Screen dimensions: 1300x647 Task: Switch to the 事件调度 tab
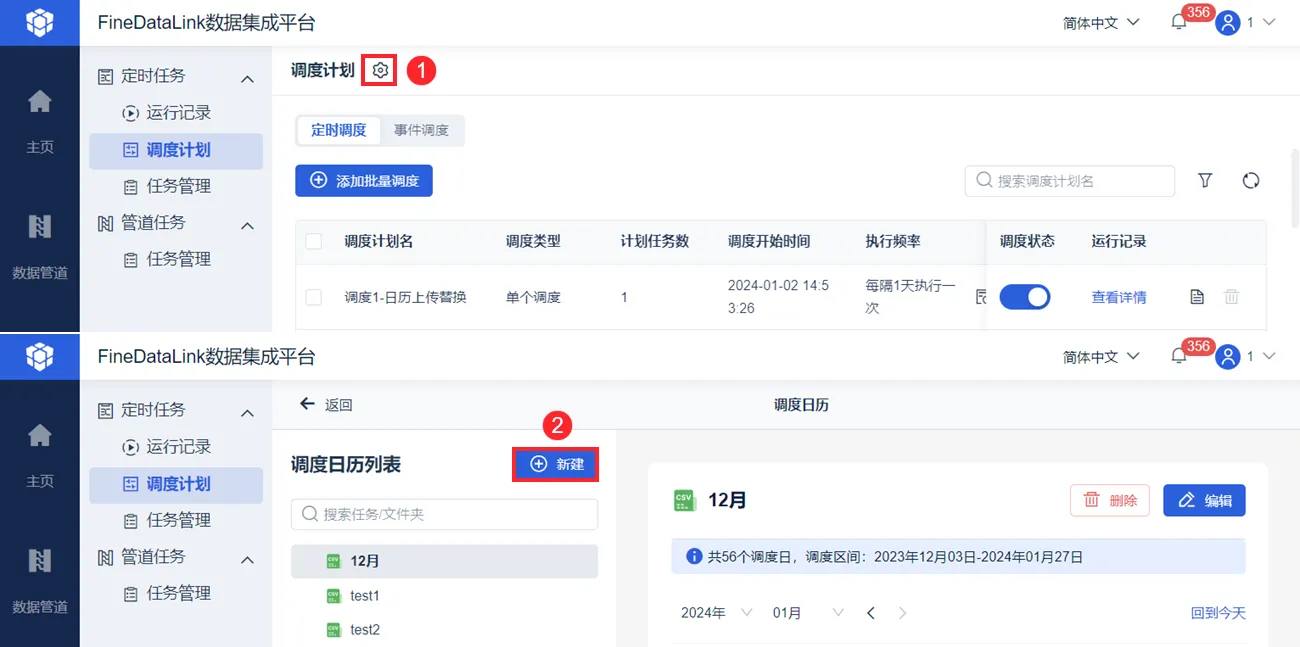pos(421,130)
